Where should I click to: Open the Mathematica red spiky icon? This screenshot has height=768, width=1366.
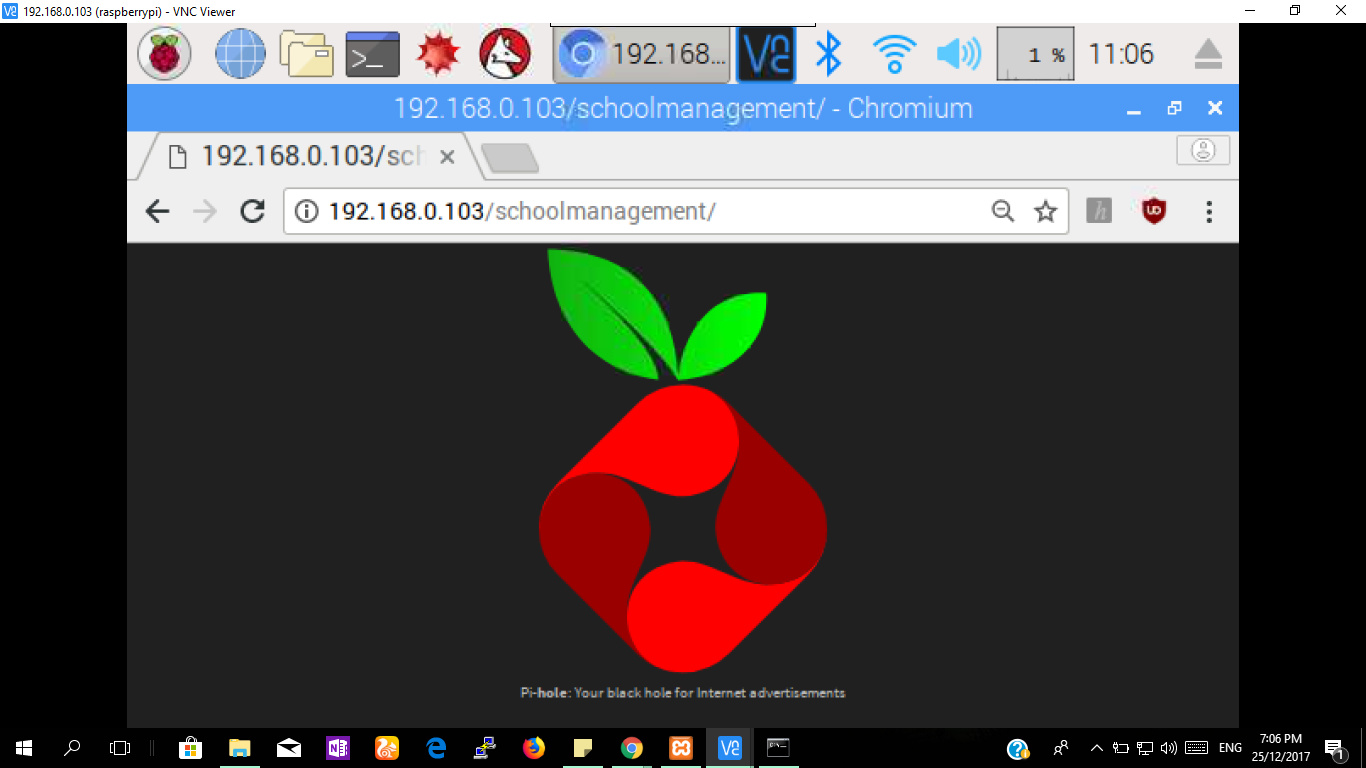point(438,54)
